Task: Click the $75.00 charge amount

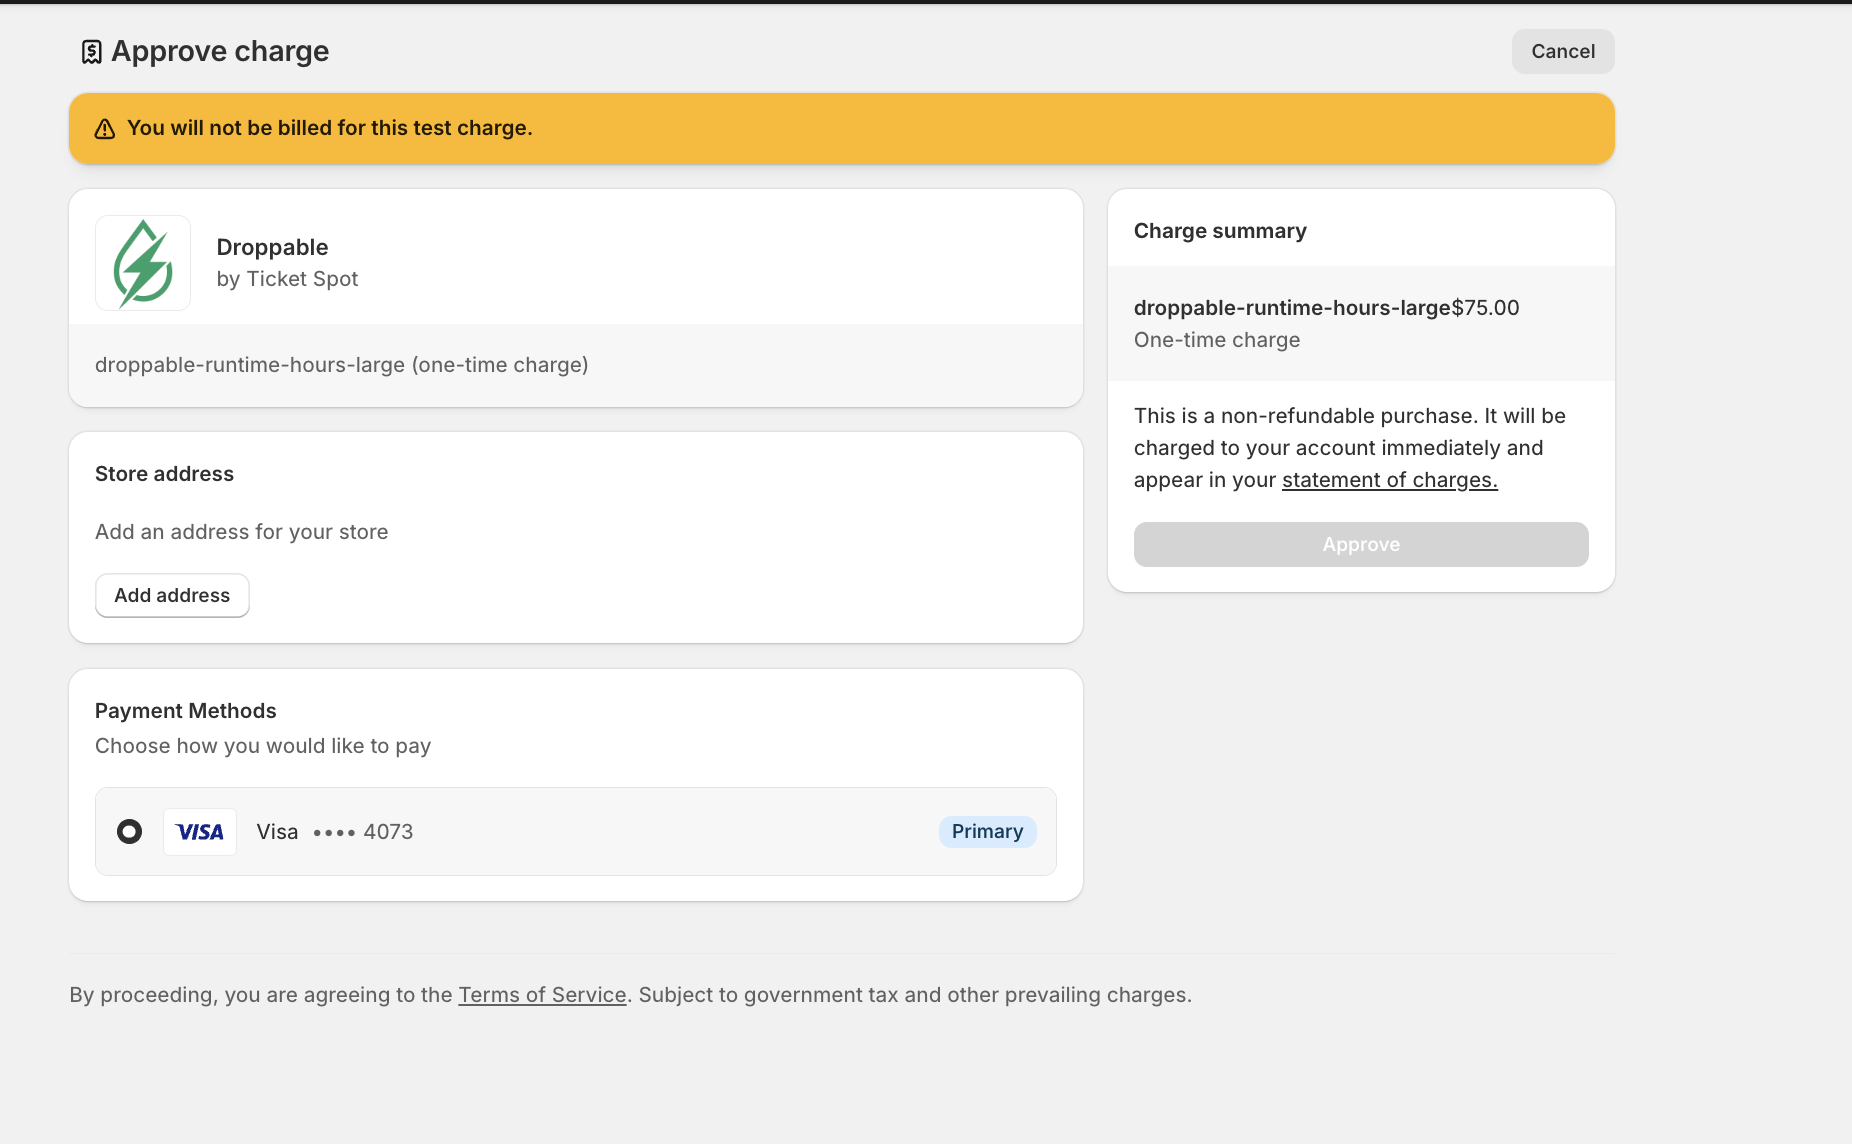Action: (x=1485, y=308)
